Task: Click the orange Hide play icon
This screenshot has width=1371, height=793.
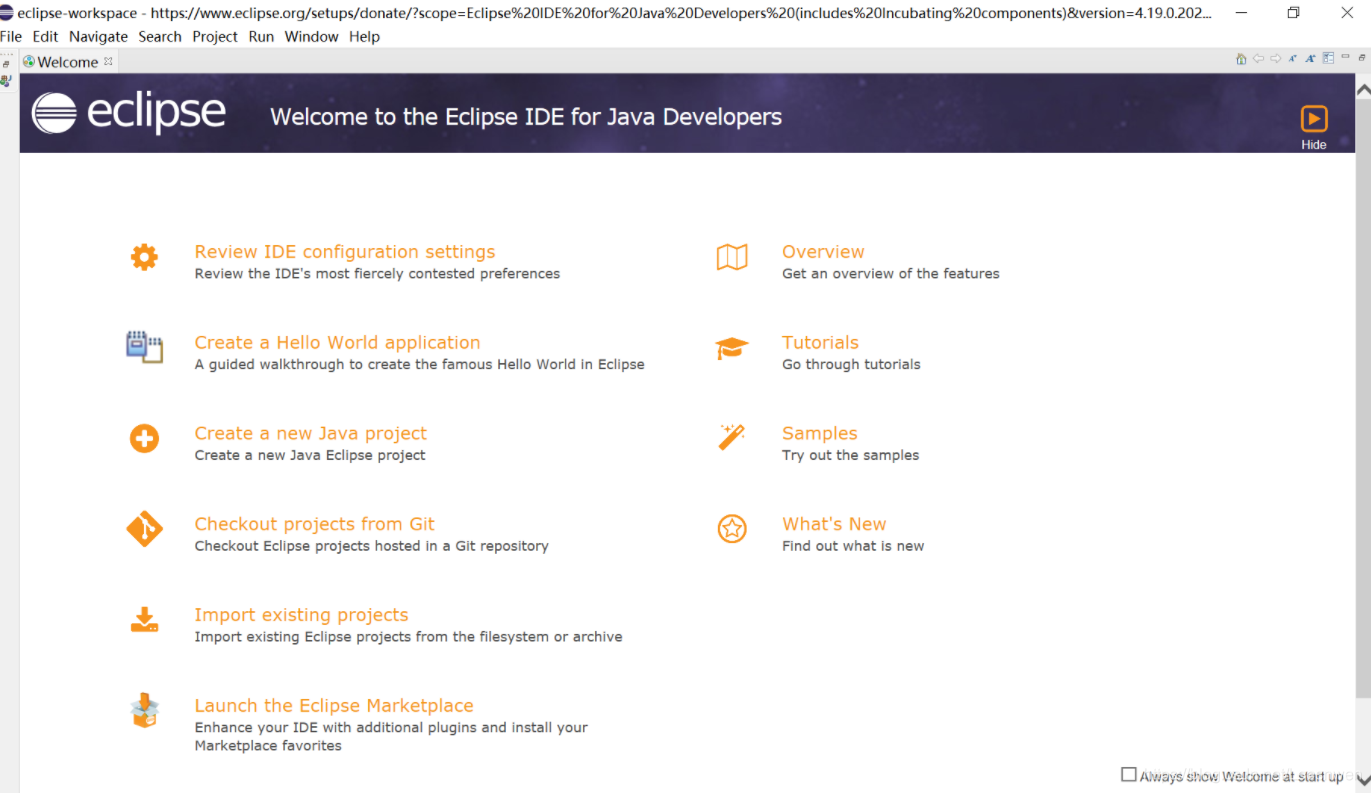Action: (x=1314, y=118)
